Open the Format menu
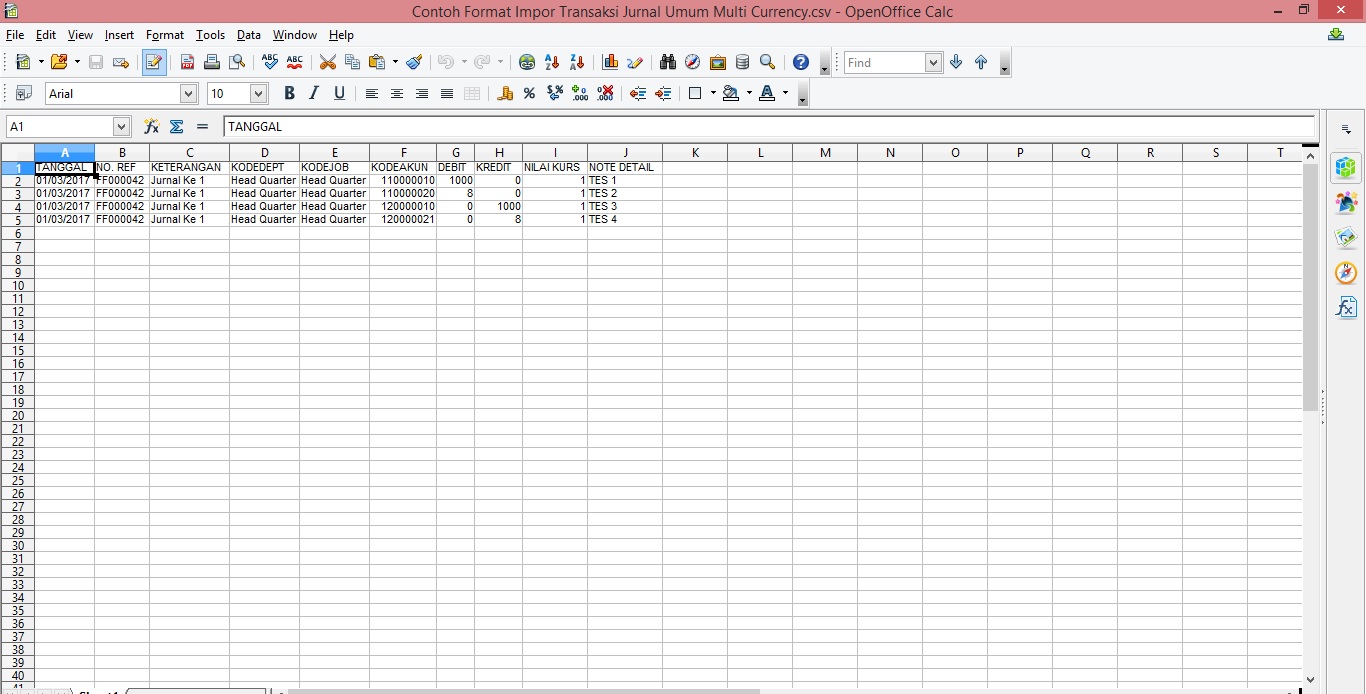Screen dimensions: 1366x694 point(165,35)
